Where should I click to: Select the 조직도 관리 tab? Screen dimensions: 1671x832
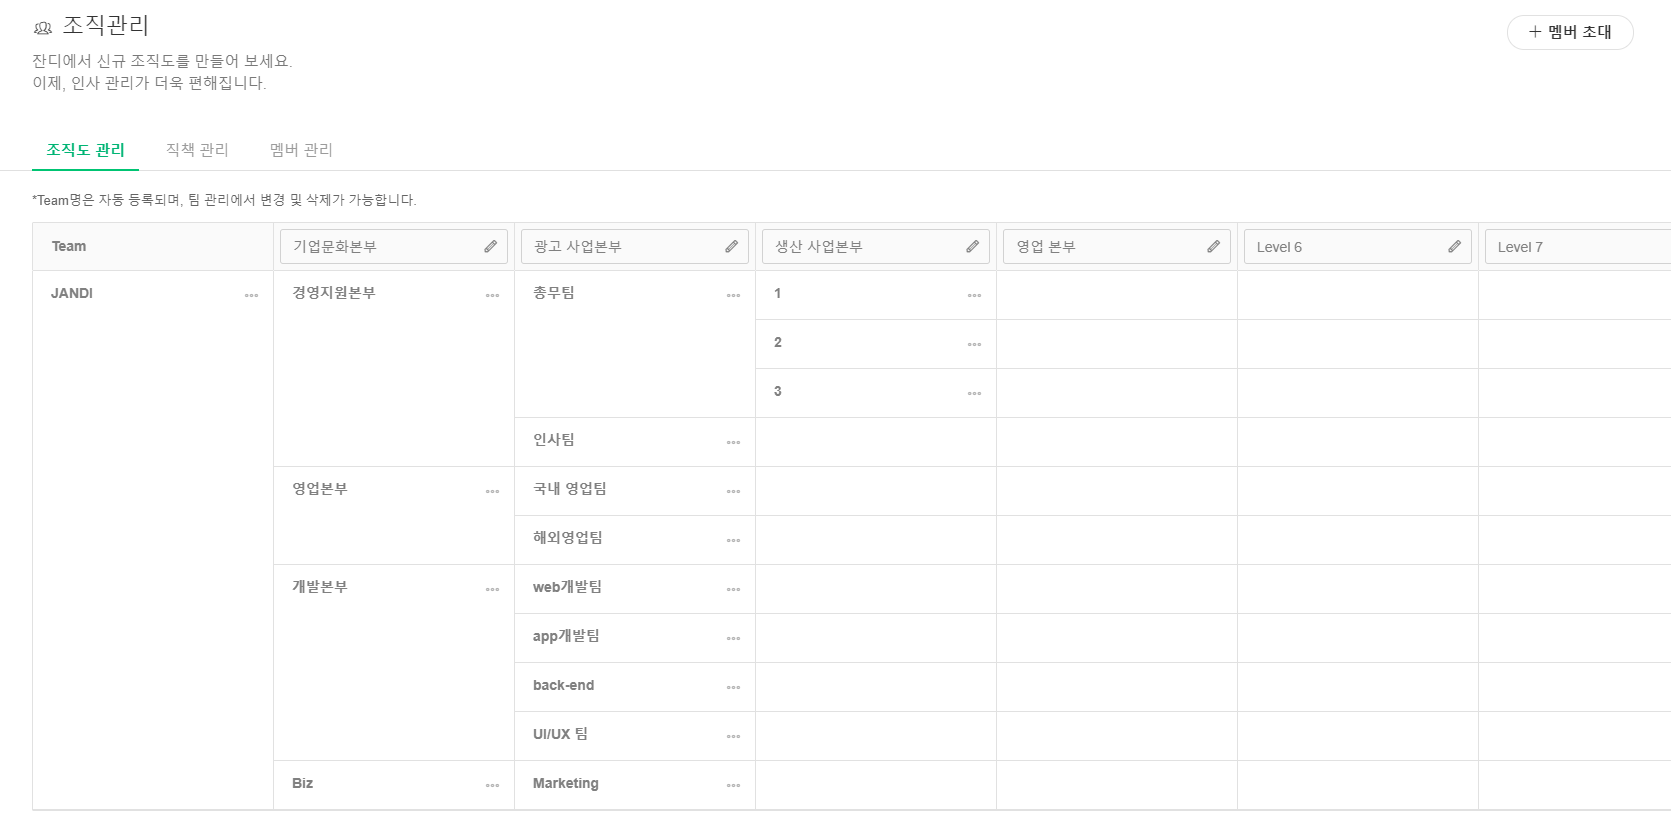coord(85,150)
